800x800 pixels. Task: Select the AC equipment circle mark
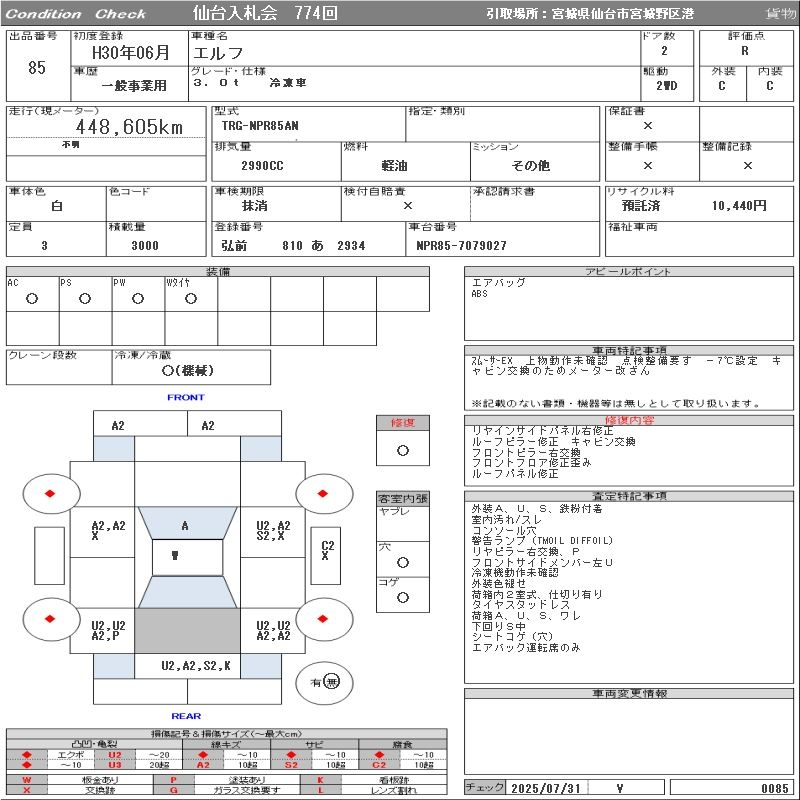32,298
